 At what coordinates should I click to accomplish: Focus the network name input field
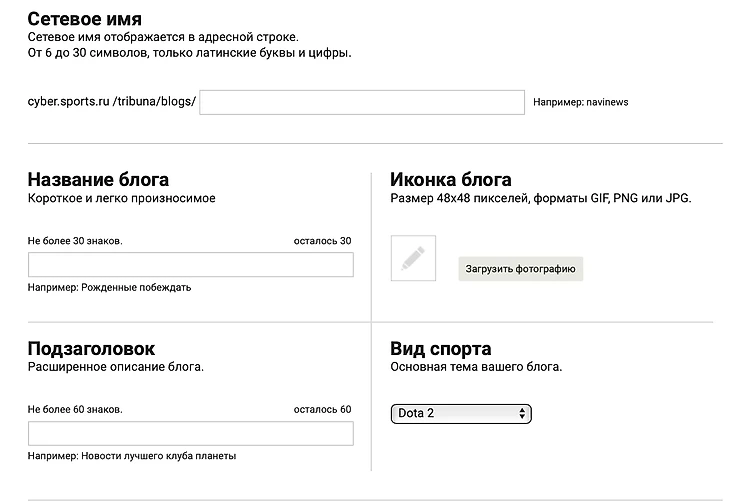click(361, 102)
